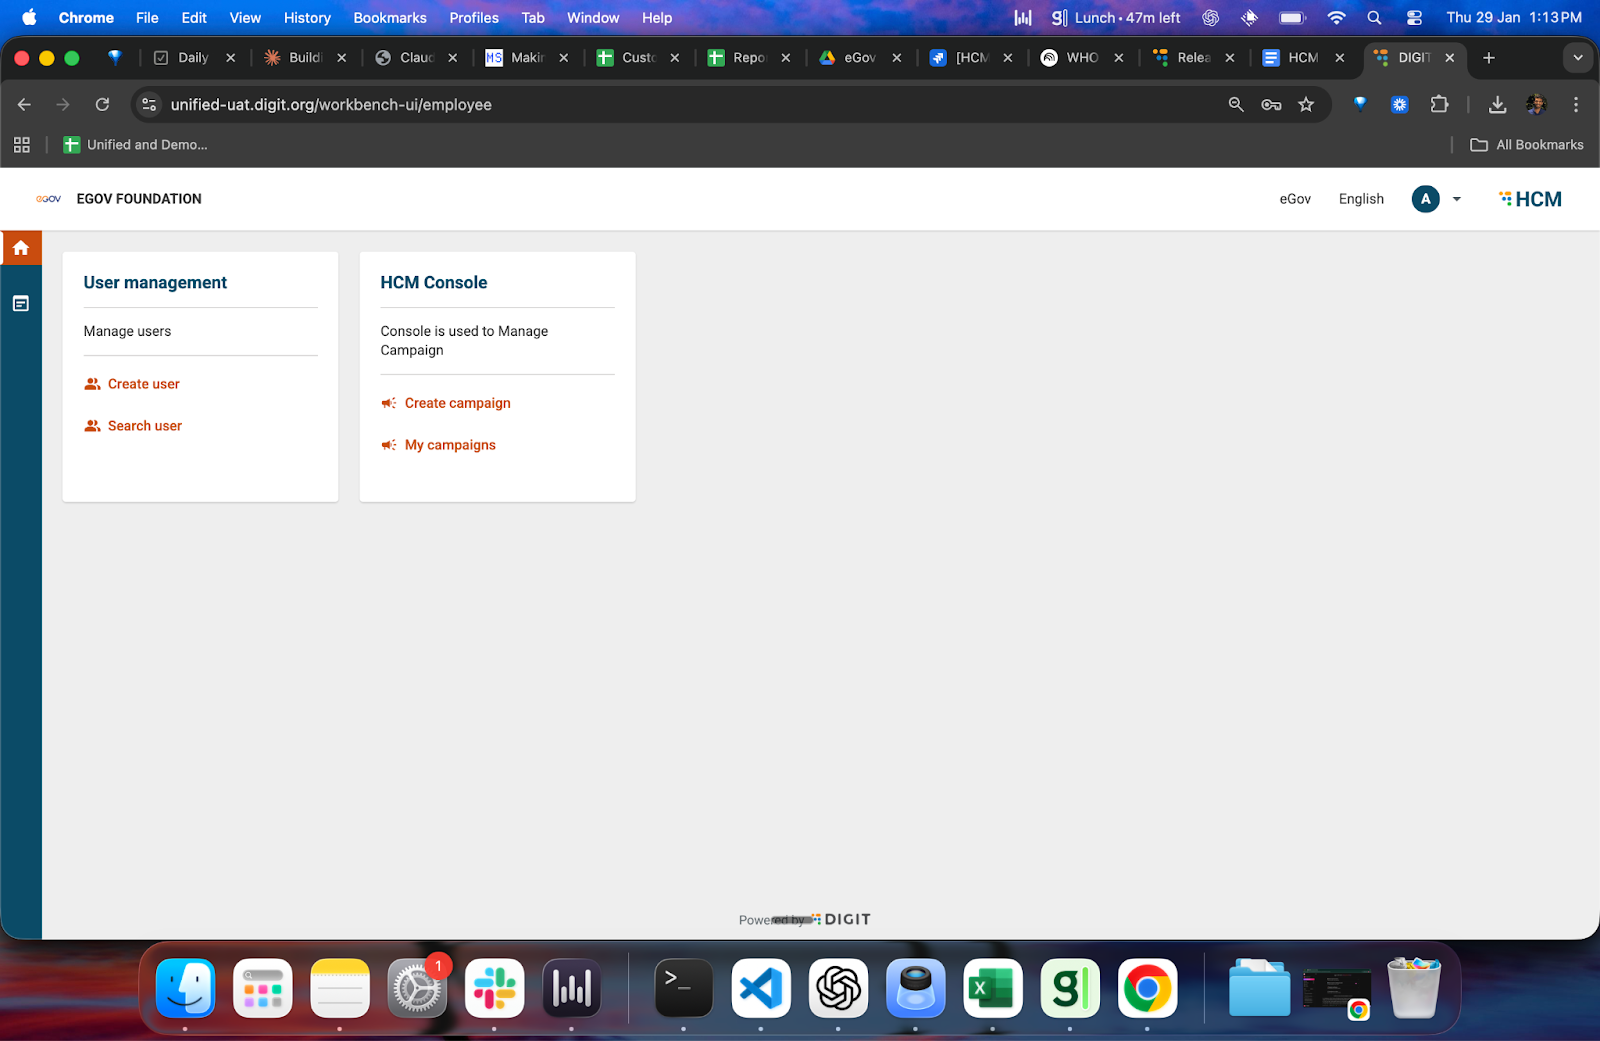Open the Bookmarks menu in the menu bar
The image size is (1600, 1041).
390,18
